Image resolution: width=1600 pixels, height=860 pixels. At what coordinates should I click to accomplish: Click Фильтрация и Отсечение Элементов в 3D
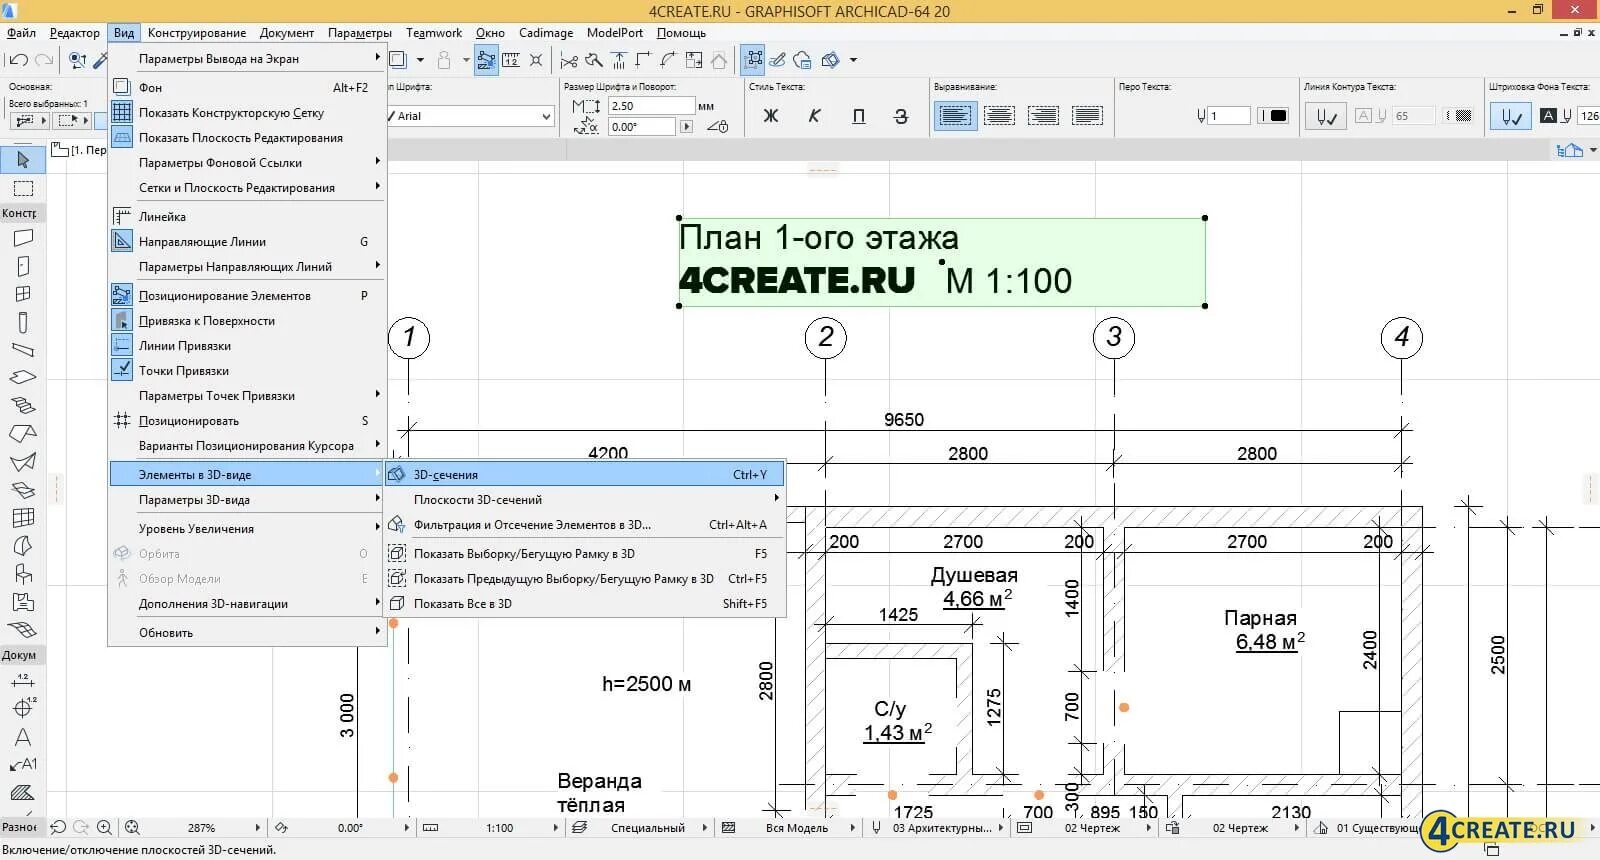point(585,525)
